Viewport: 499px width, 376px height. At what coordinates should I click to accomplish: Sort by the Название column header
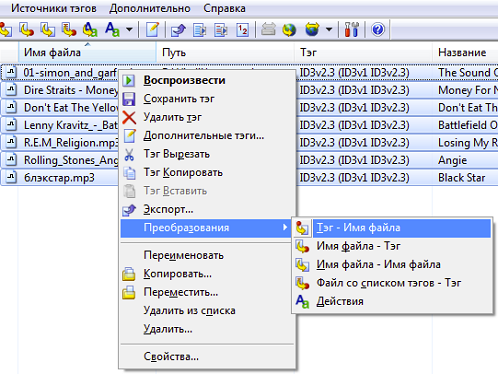[465, 53]
